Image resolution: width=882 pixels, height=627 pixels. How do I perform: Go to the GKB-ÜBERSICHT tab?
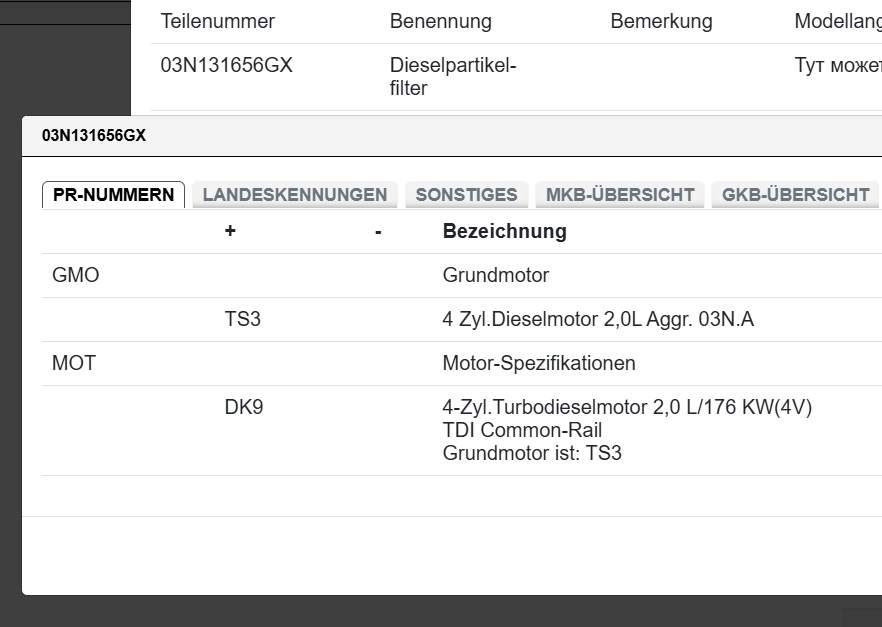tap(795, 195)
